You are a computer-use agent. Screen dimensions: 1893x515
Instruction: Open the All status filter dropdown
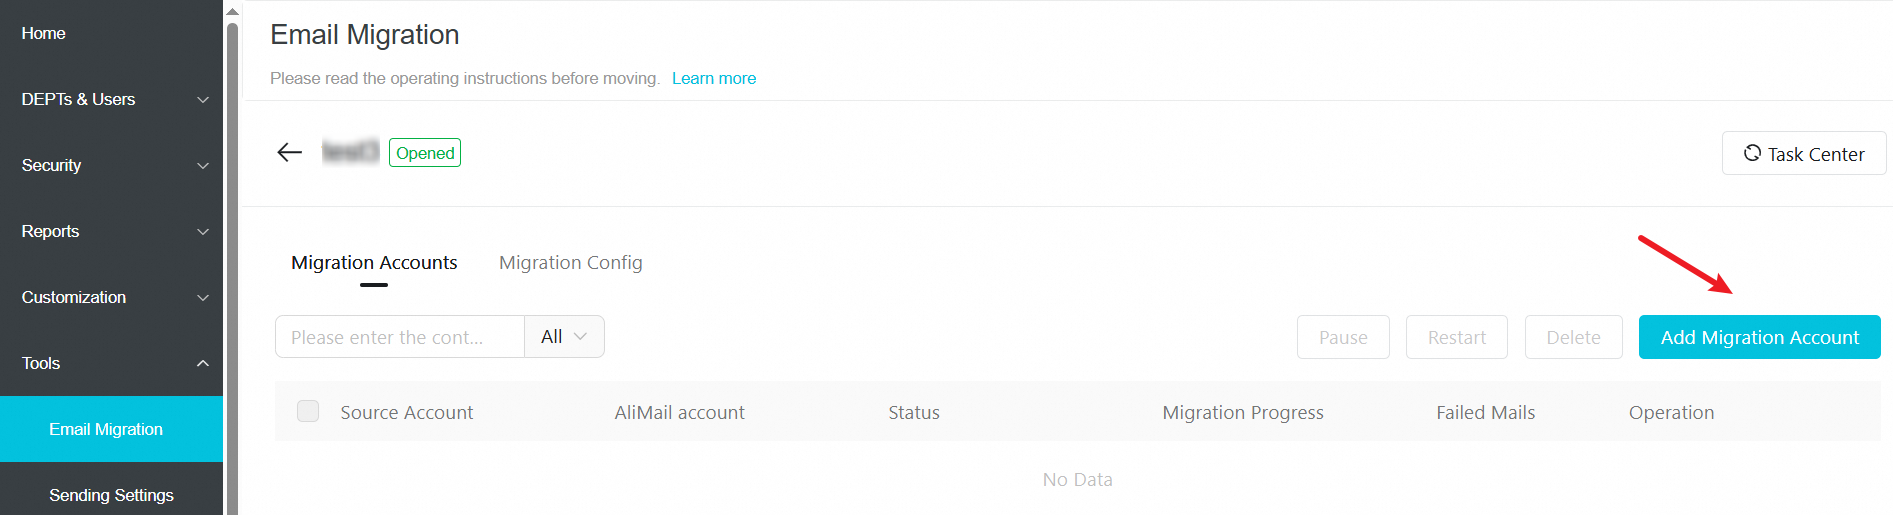564,336
